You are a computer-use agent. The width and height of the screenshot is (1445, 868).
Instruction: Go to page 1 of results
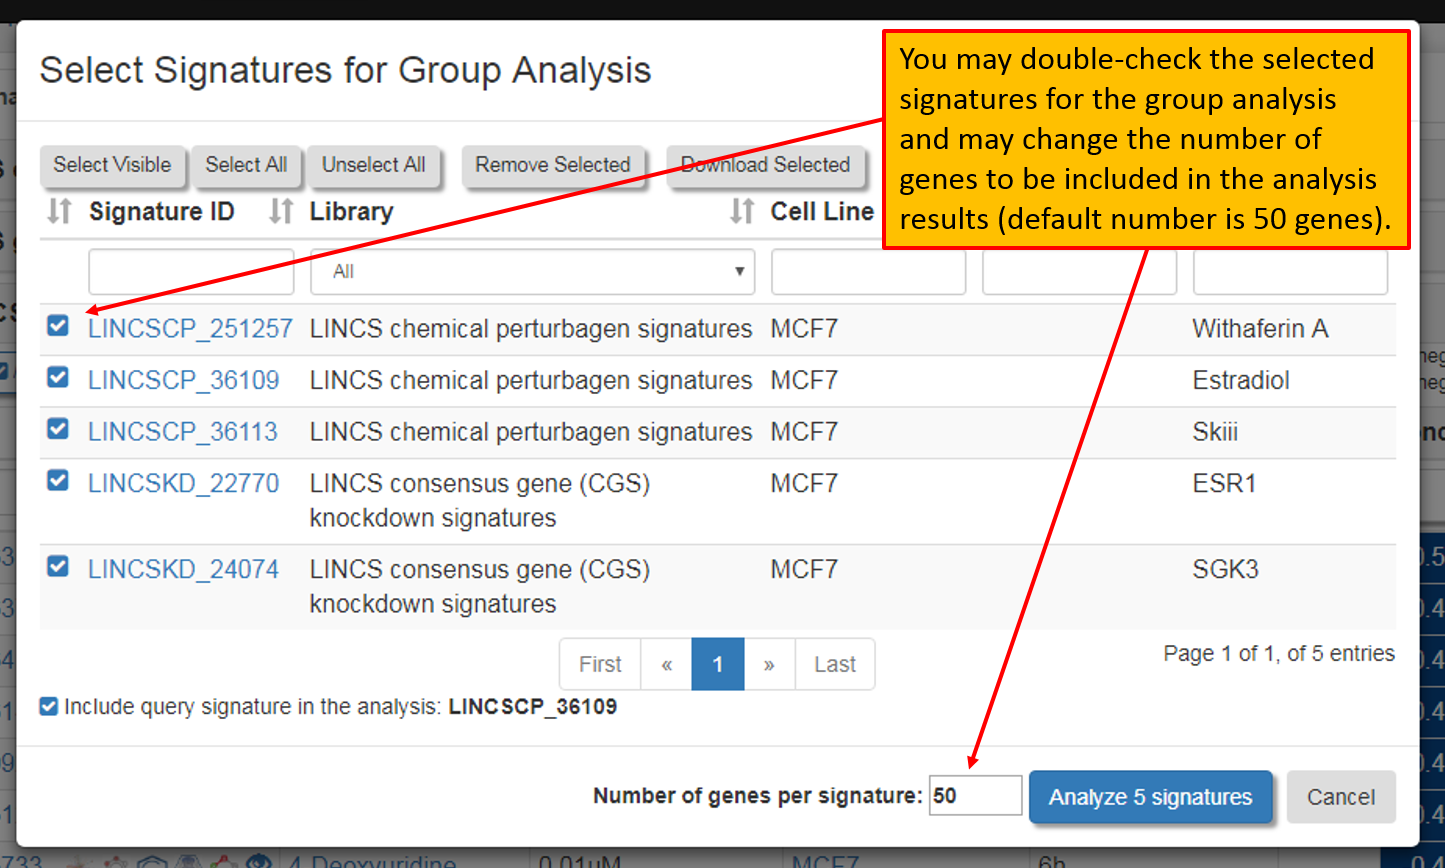pyautogui.click(x=717, y=665)
